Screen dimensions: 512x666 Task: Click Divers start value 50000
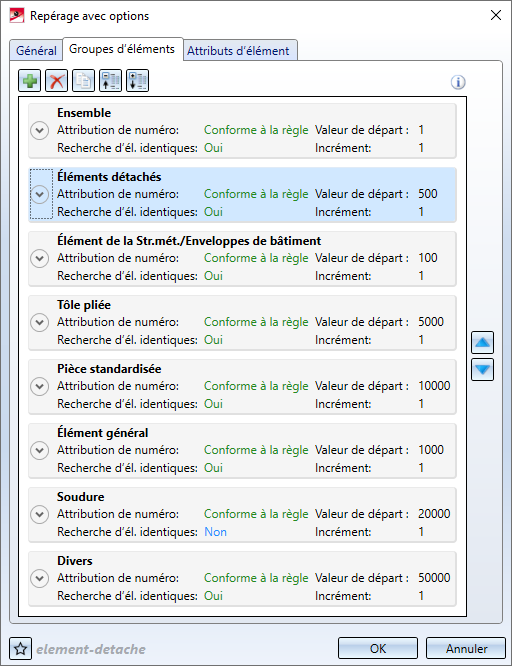pos(434,578)
